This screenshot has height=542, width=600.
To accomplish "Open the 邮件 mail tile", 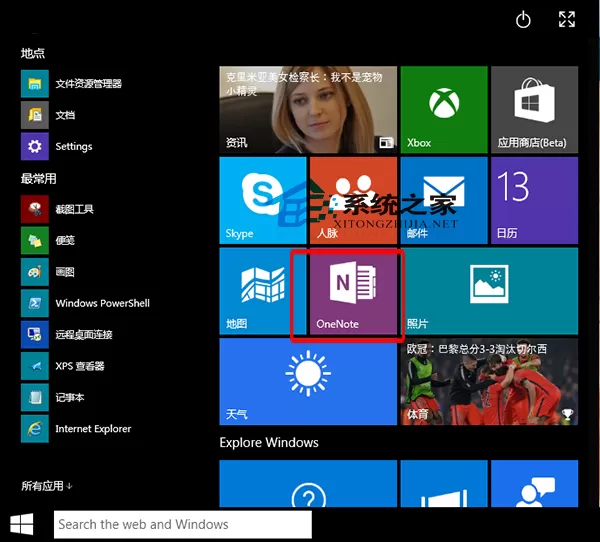I will click(444, 200).
